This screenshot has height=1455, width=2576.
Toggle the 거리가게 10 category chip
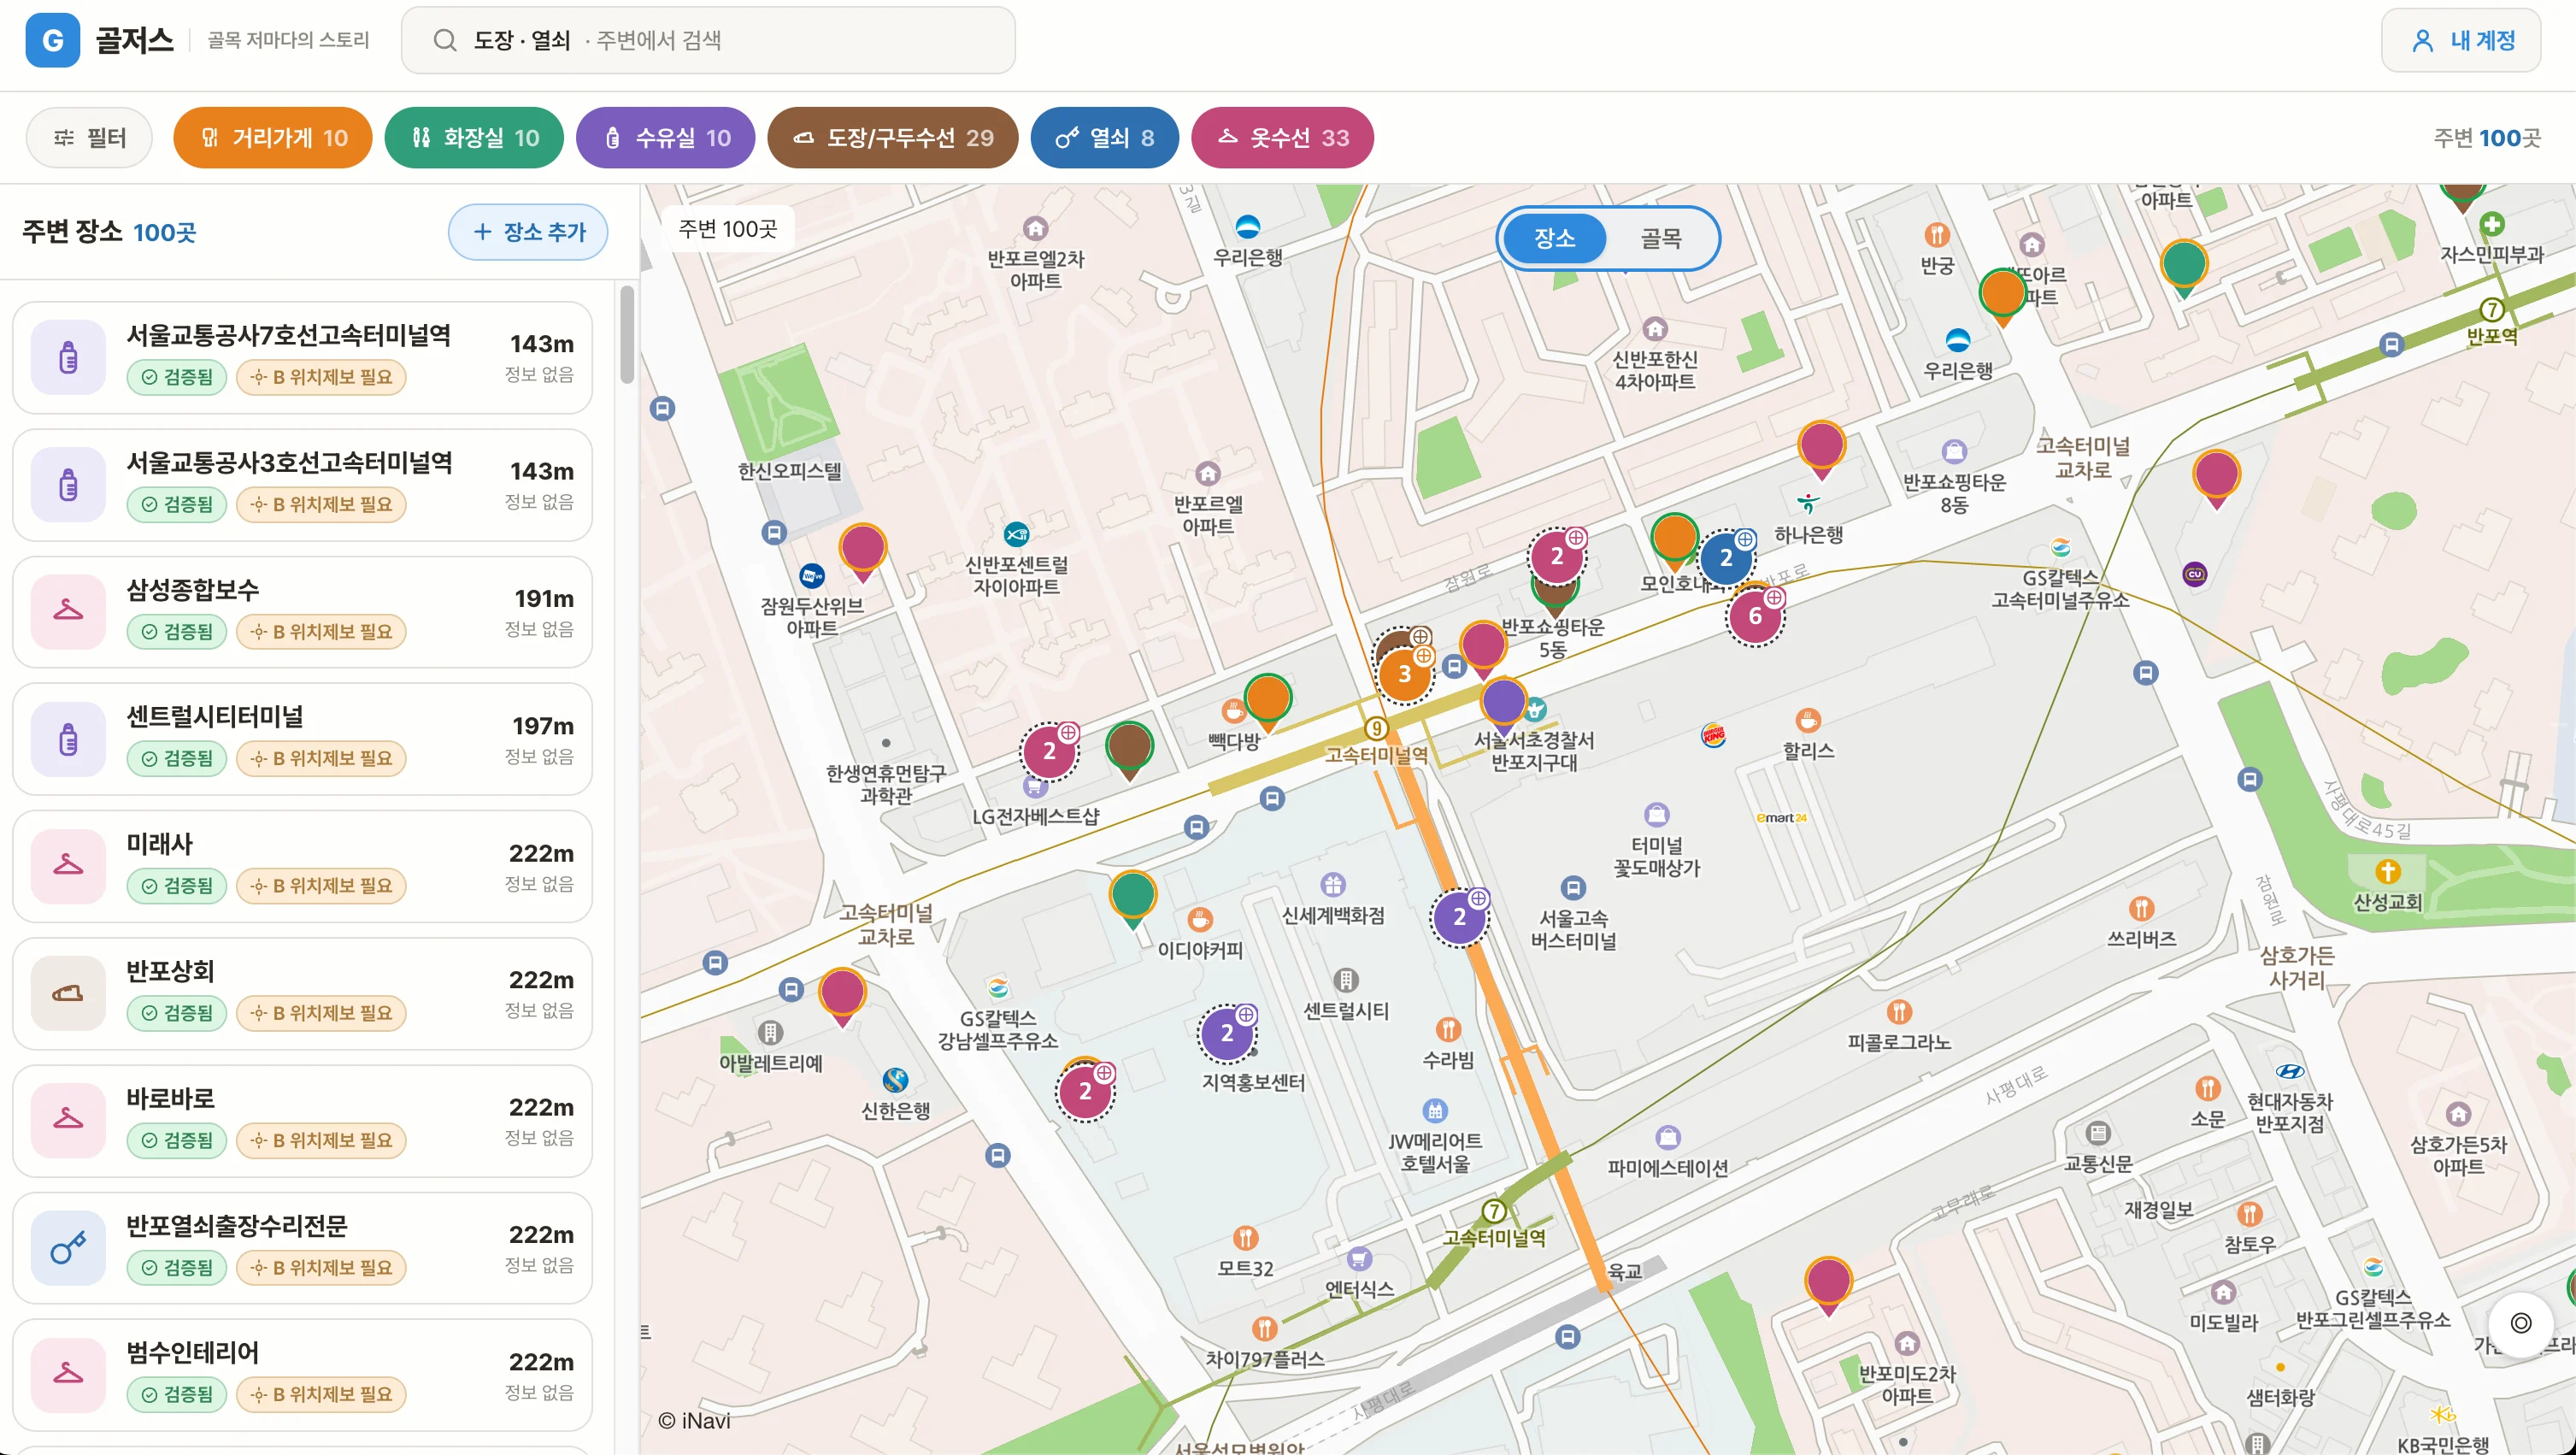273,137
